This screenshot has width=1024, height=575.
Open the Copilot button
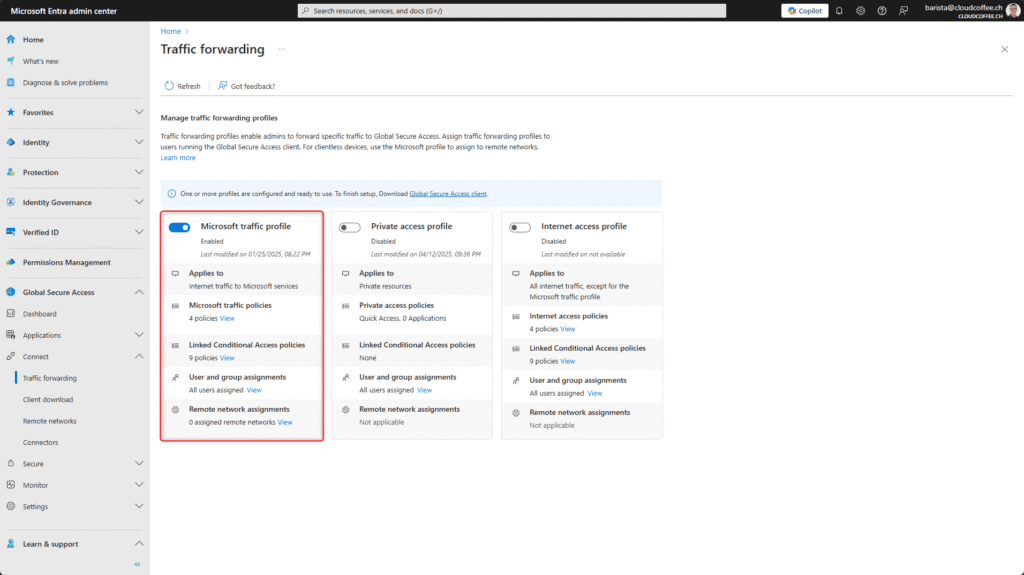point(805,10)
